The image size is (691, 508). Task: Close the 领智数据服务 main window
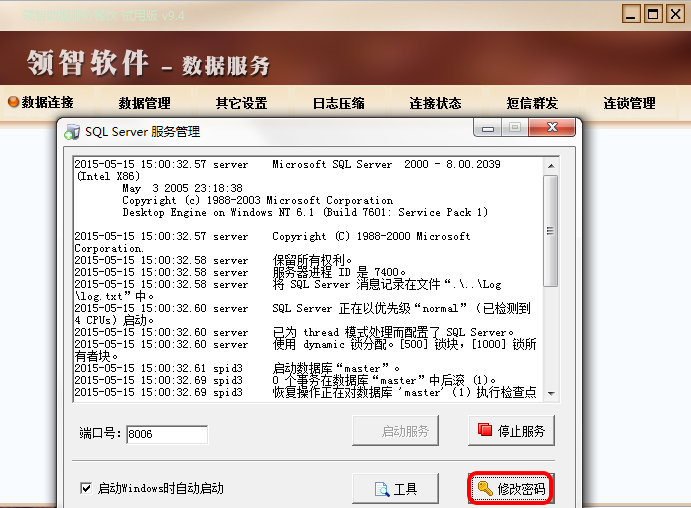675,14
